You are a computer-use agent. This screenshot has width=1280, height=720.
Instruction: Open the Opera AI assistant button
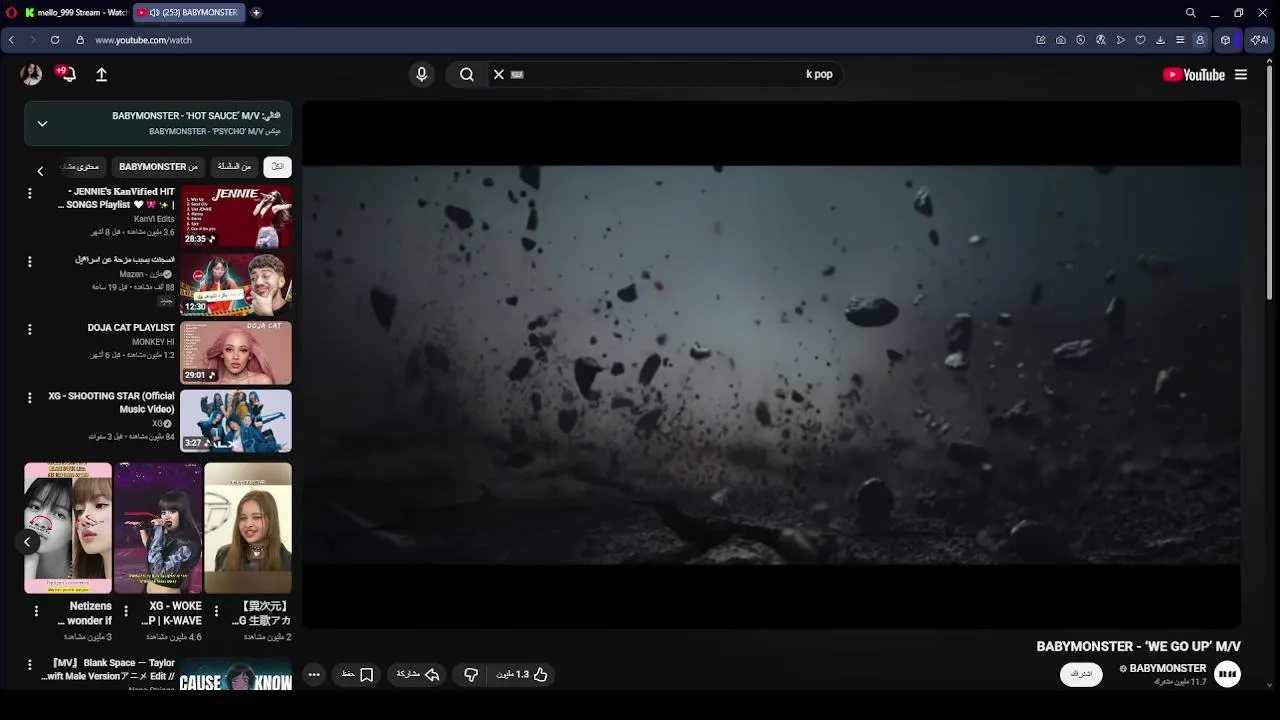pyautogui.click(x=1259, y=40)
